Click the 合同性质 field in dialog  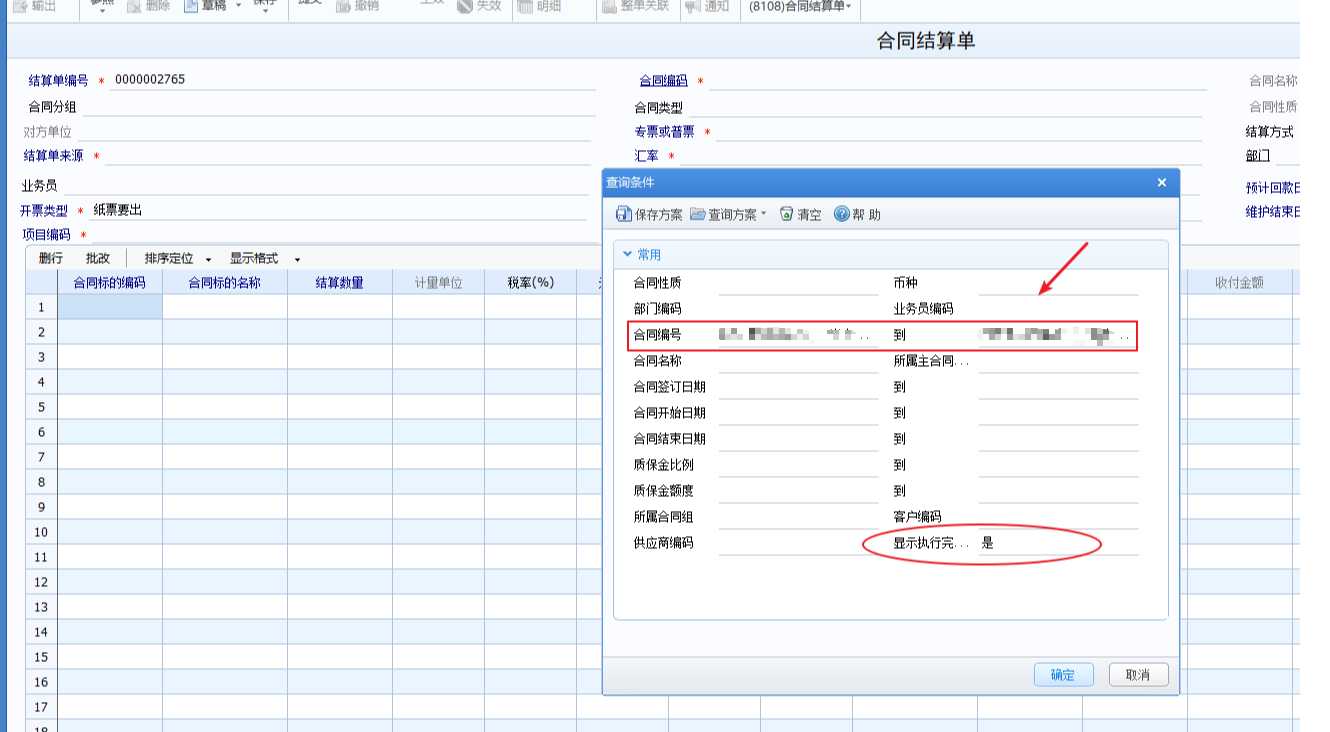798,284
